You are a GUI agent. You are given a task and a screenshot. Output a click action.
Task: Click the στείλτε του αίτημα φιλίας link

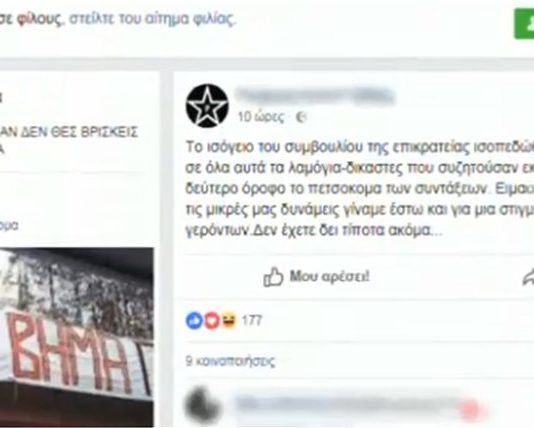pos(152,19)
